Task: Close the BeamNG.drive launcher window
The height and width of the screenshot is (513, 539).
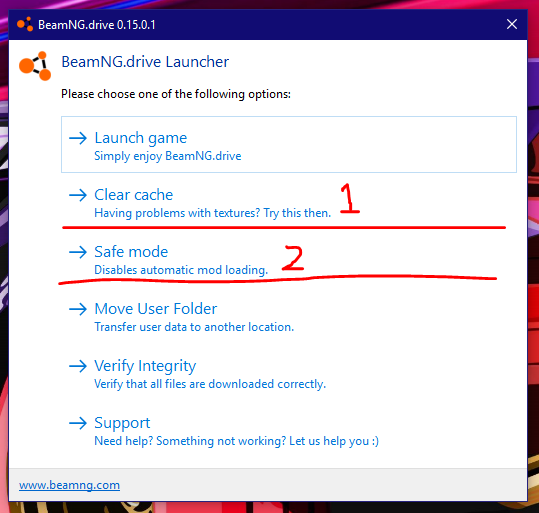Action: pos(512,24)
